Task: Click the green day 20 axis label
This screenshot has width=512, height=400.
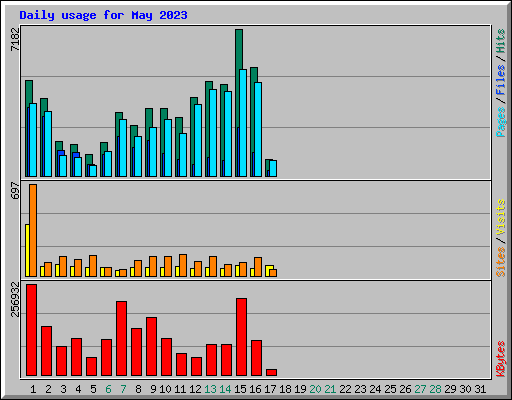Action: [315, 389]
